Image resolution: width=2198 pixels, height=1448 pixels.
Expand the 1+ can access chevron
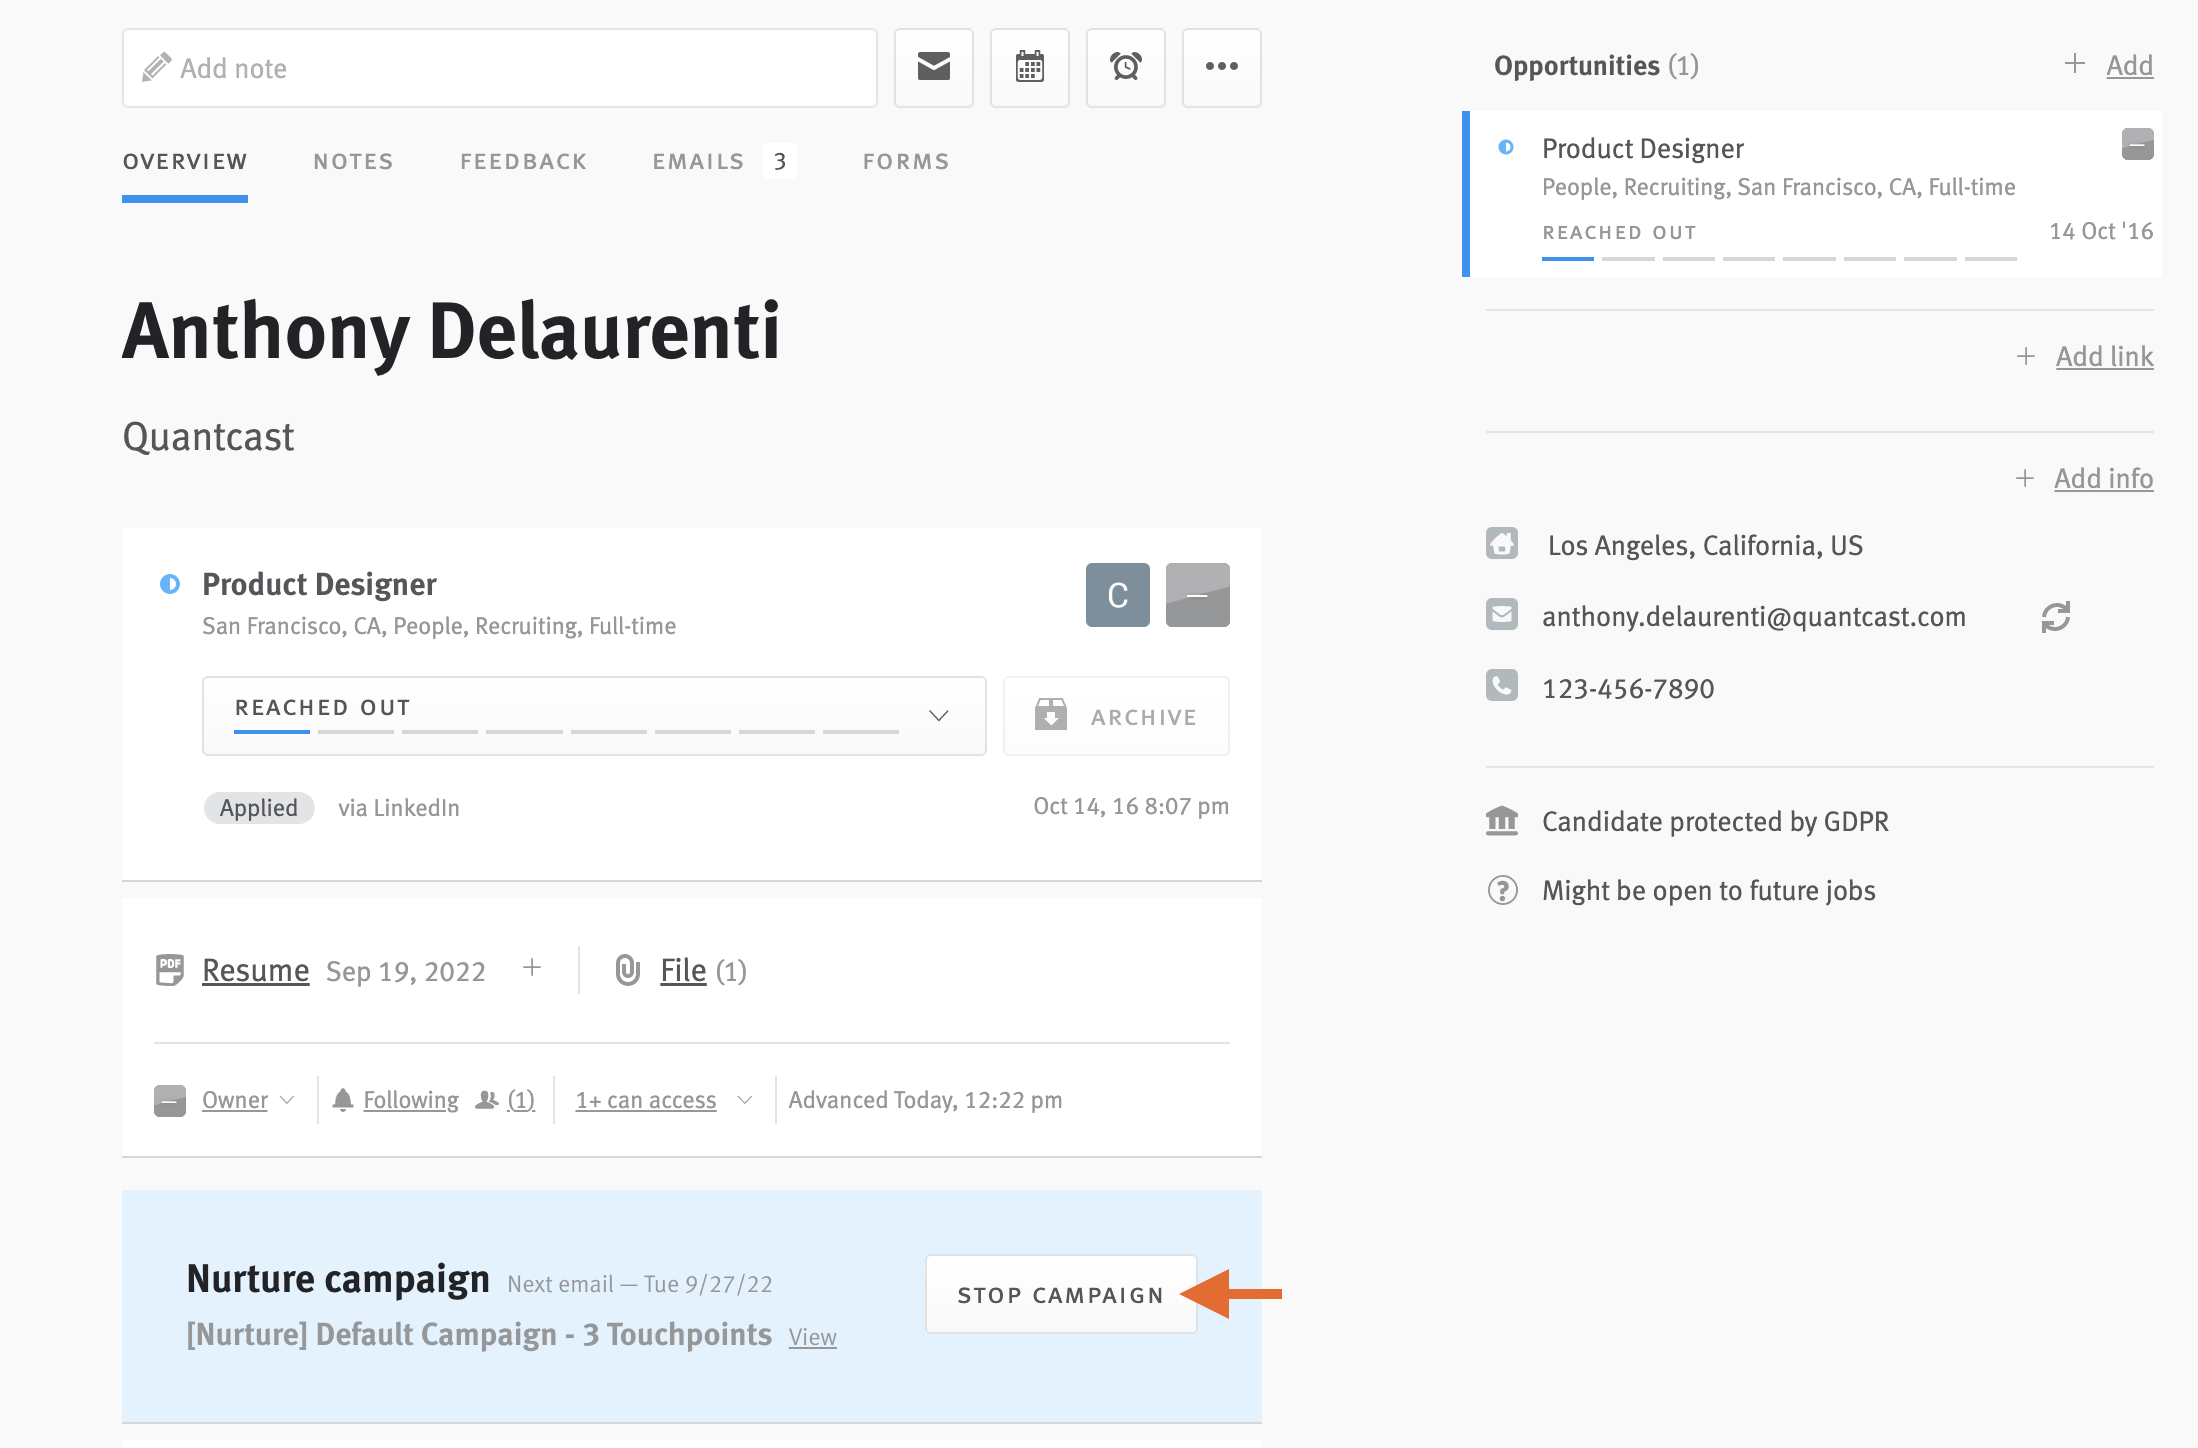tap(744, 1100)
